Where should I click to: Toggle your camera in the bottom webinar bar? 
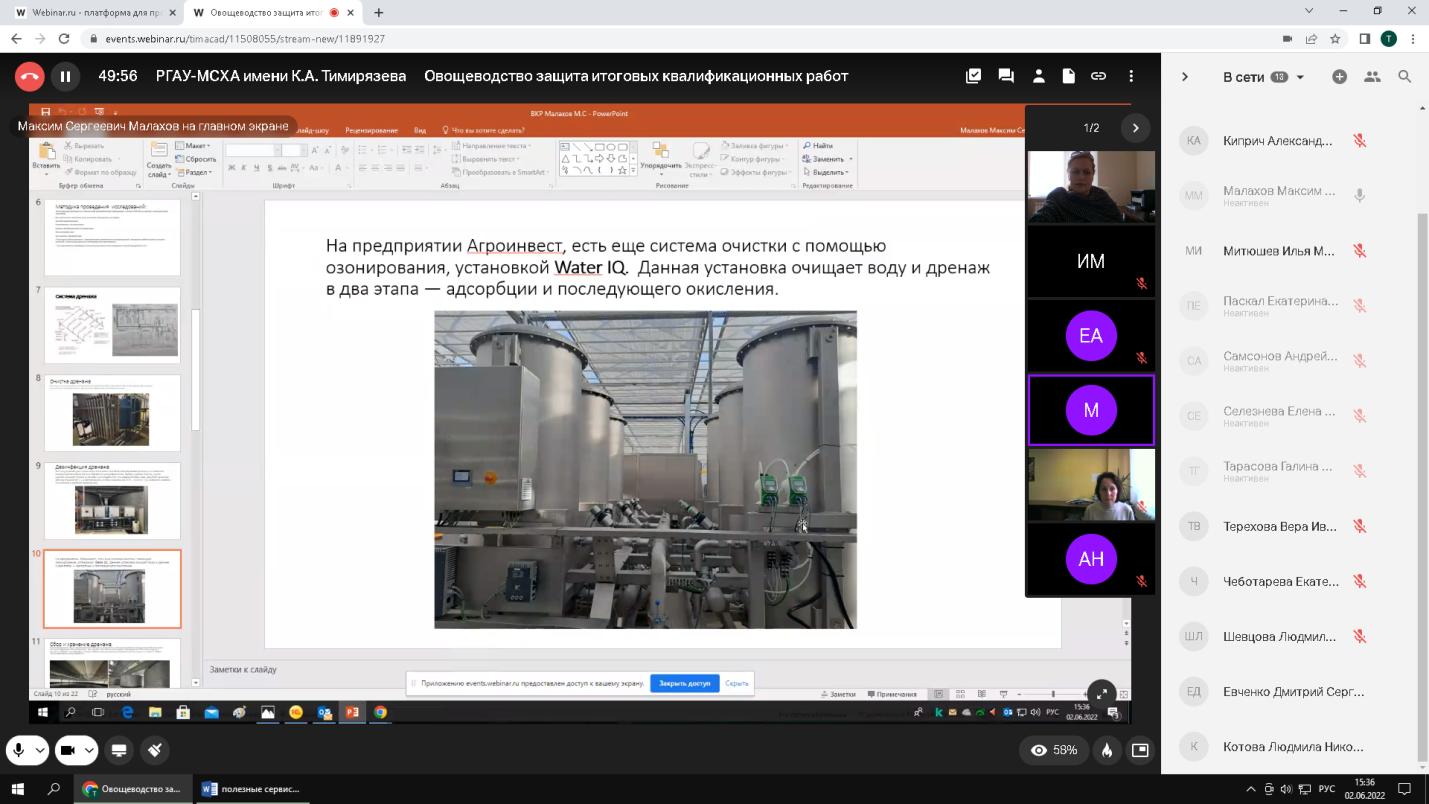pos(68,750)
